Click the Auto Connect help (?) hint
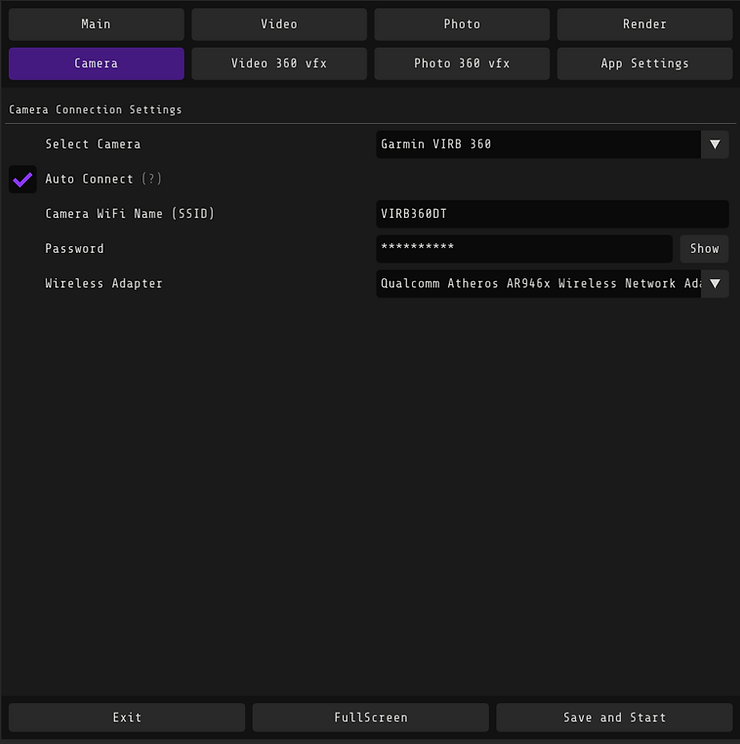This screenshot has height=744, width=740. pyautogui.click(x=152, y=179)
